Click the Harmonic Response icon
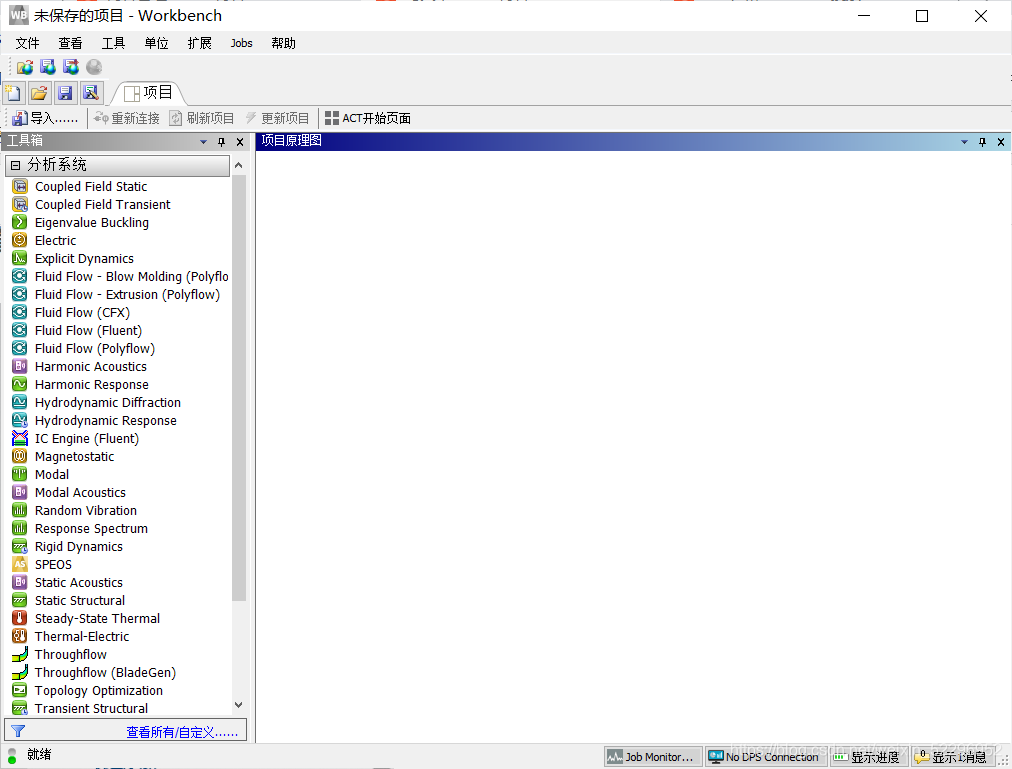 point(20,385)
